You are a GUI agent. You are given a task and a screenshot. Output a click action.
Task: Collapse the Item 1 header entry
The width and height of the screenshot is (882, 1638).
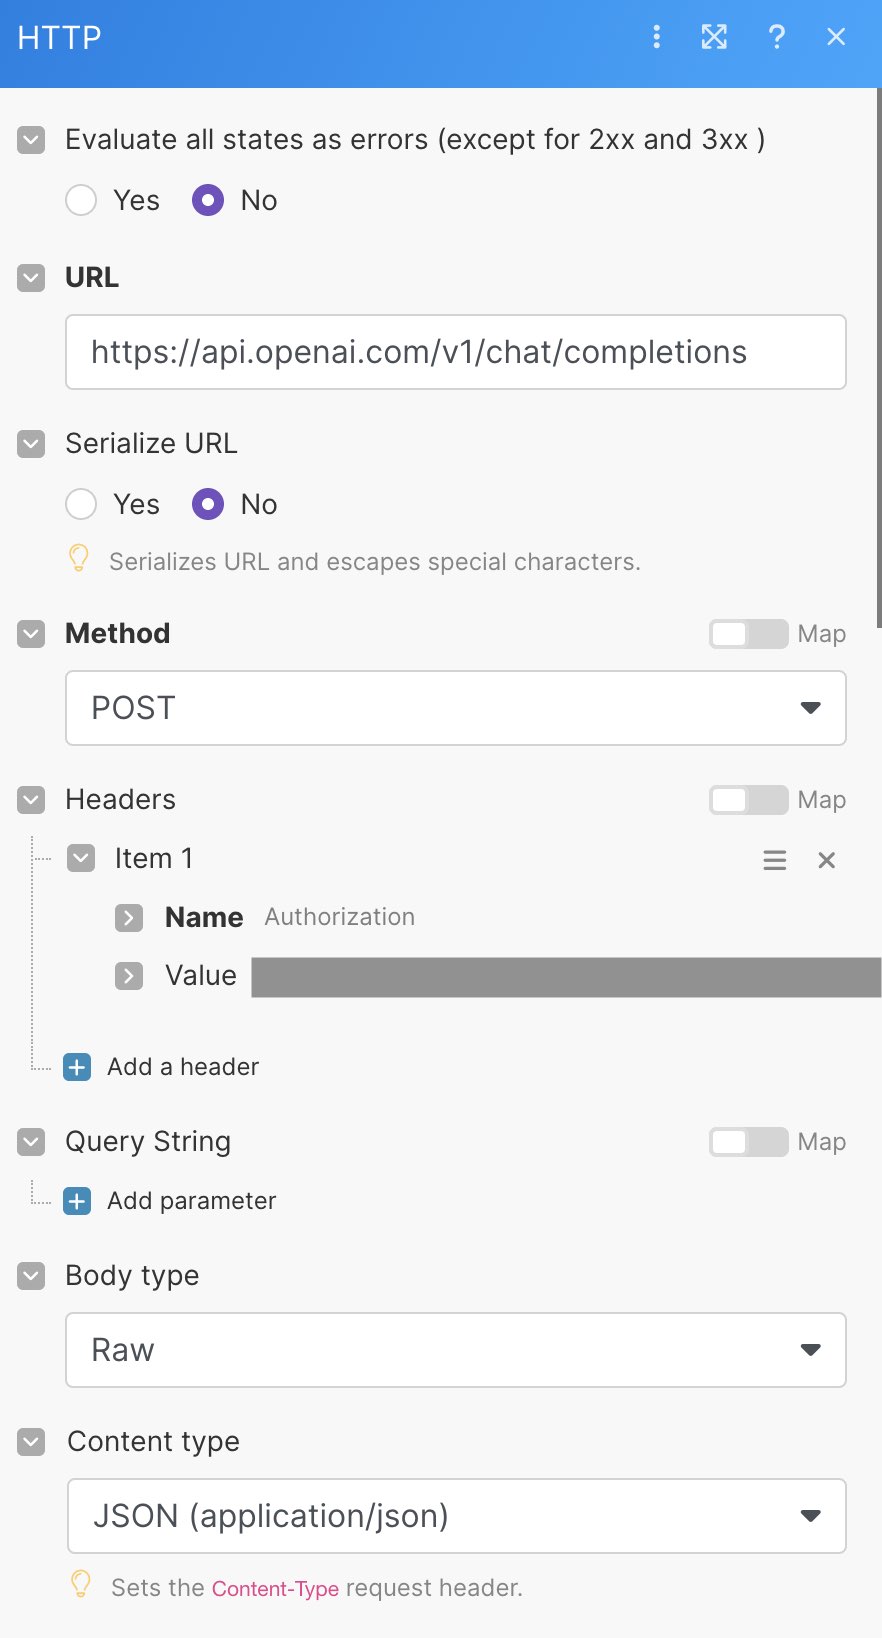pyautogui.click(x=81, y=858)
